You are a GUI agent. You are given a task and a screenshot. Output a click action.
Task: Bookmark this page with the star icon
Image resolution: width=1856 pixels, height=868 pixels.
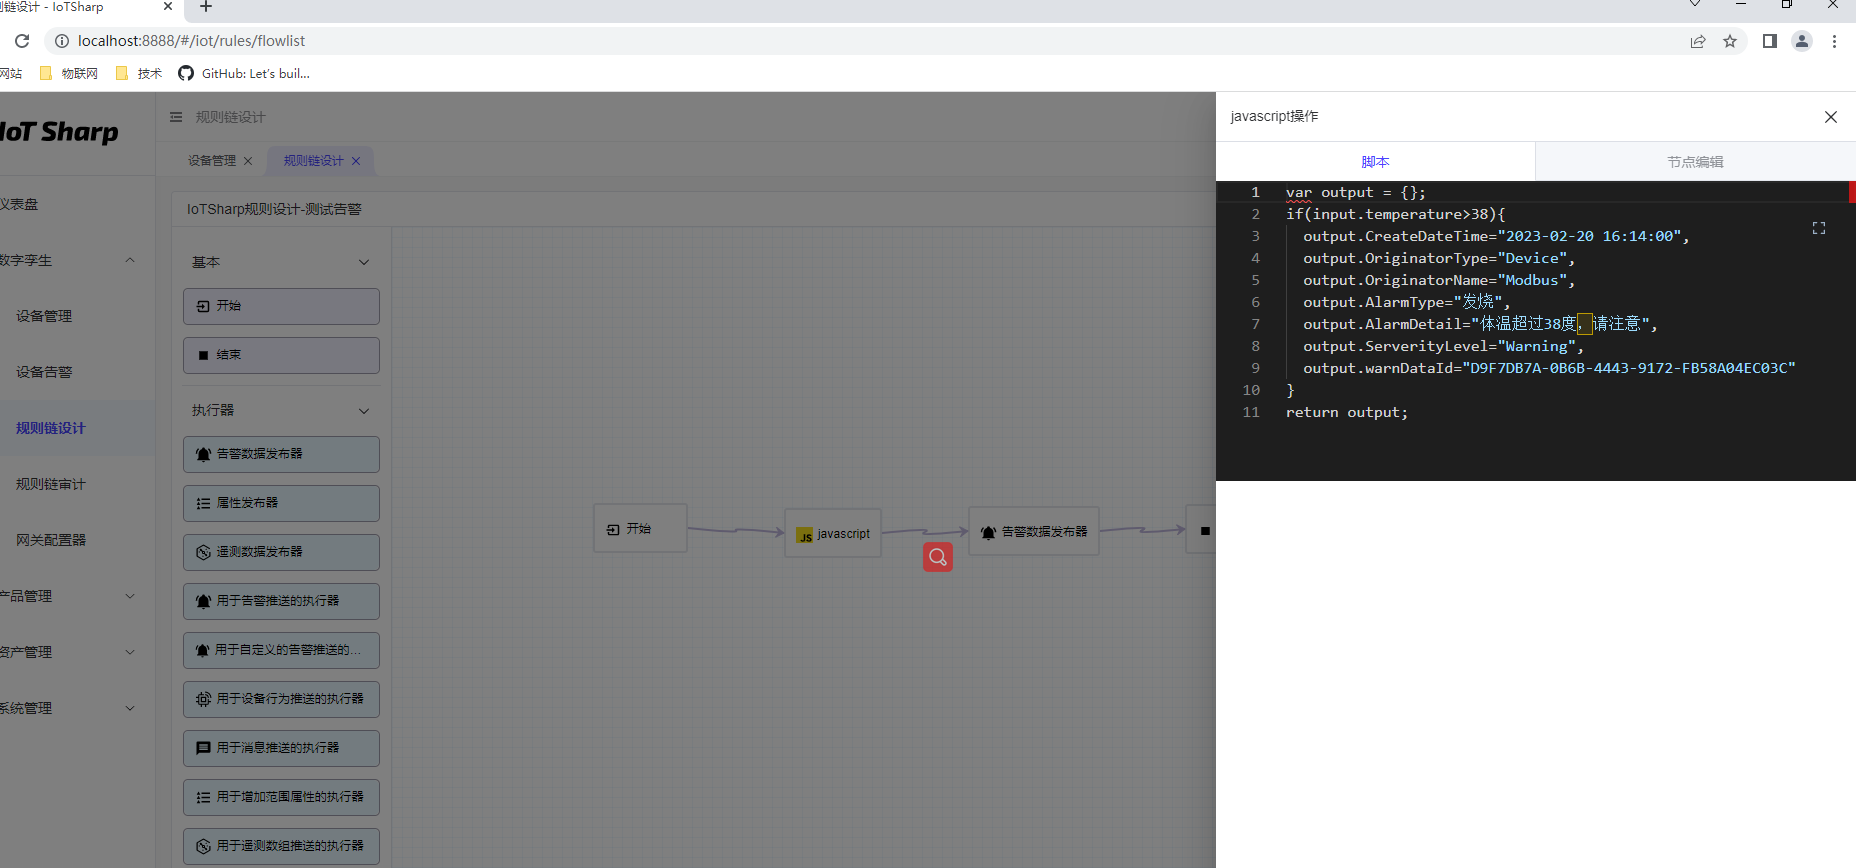1729,41
